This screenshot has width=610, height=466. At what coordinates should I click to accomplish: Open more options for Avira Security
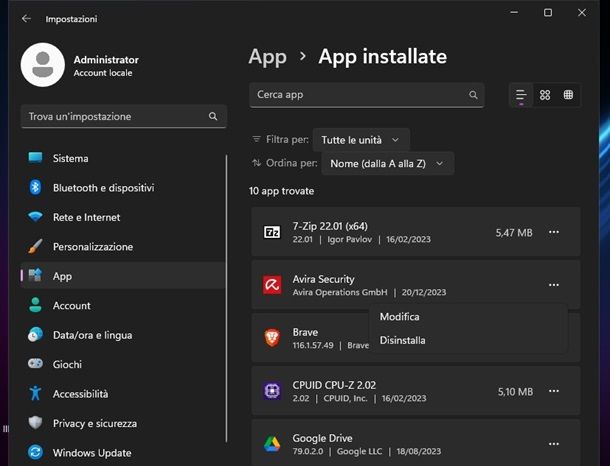(x=554, y=285)
